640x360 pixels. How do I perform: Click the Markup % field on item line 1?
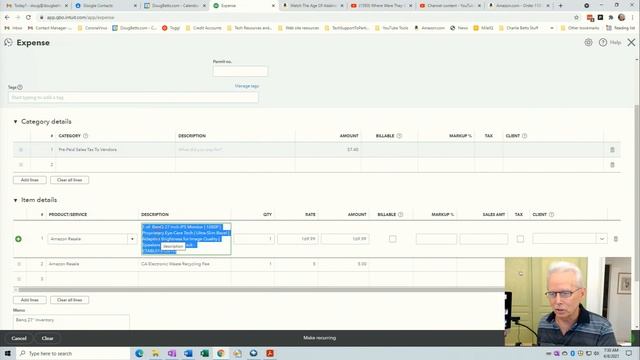436,239
